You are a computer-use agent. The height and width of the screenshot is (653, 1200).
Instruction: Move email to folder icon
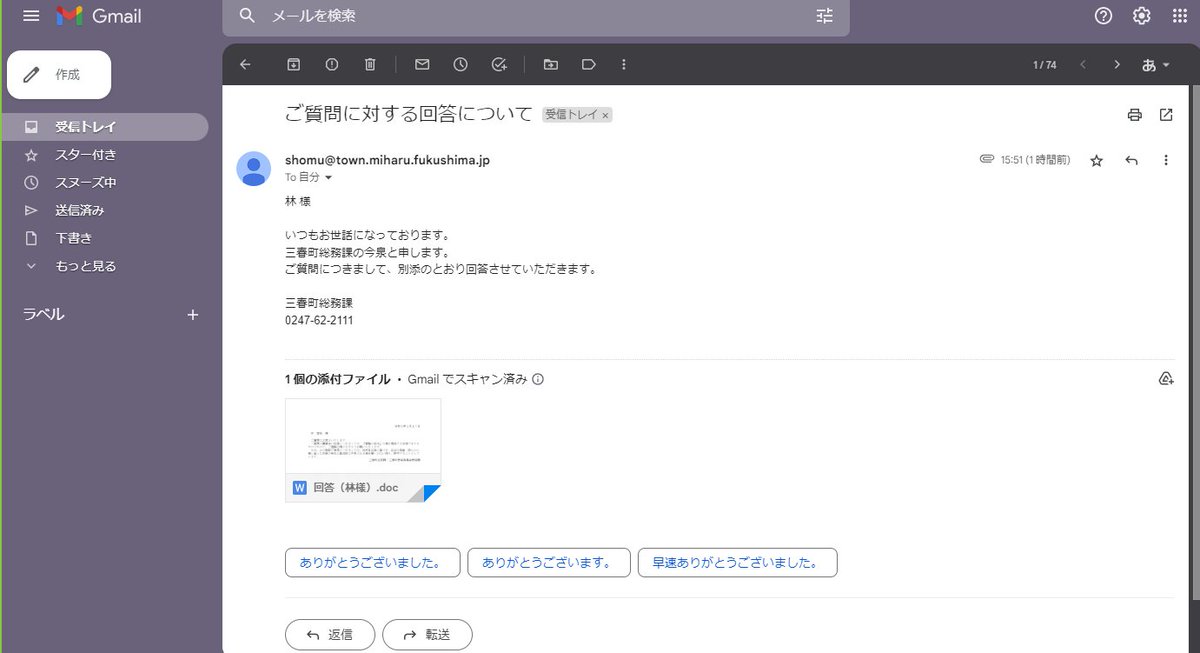tap(551, 64)
